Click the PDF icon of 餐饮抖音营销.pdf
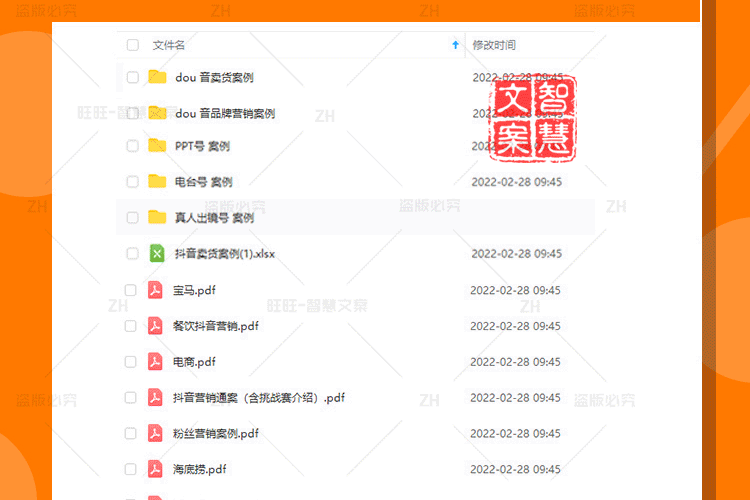This screenshot has width=750, height=500. pyautogui.click(x=155, y=326)
